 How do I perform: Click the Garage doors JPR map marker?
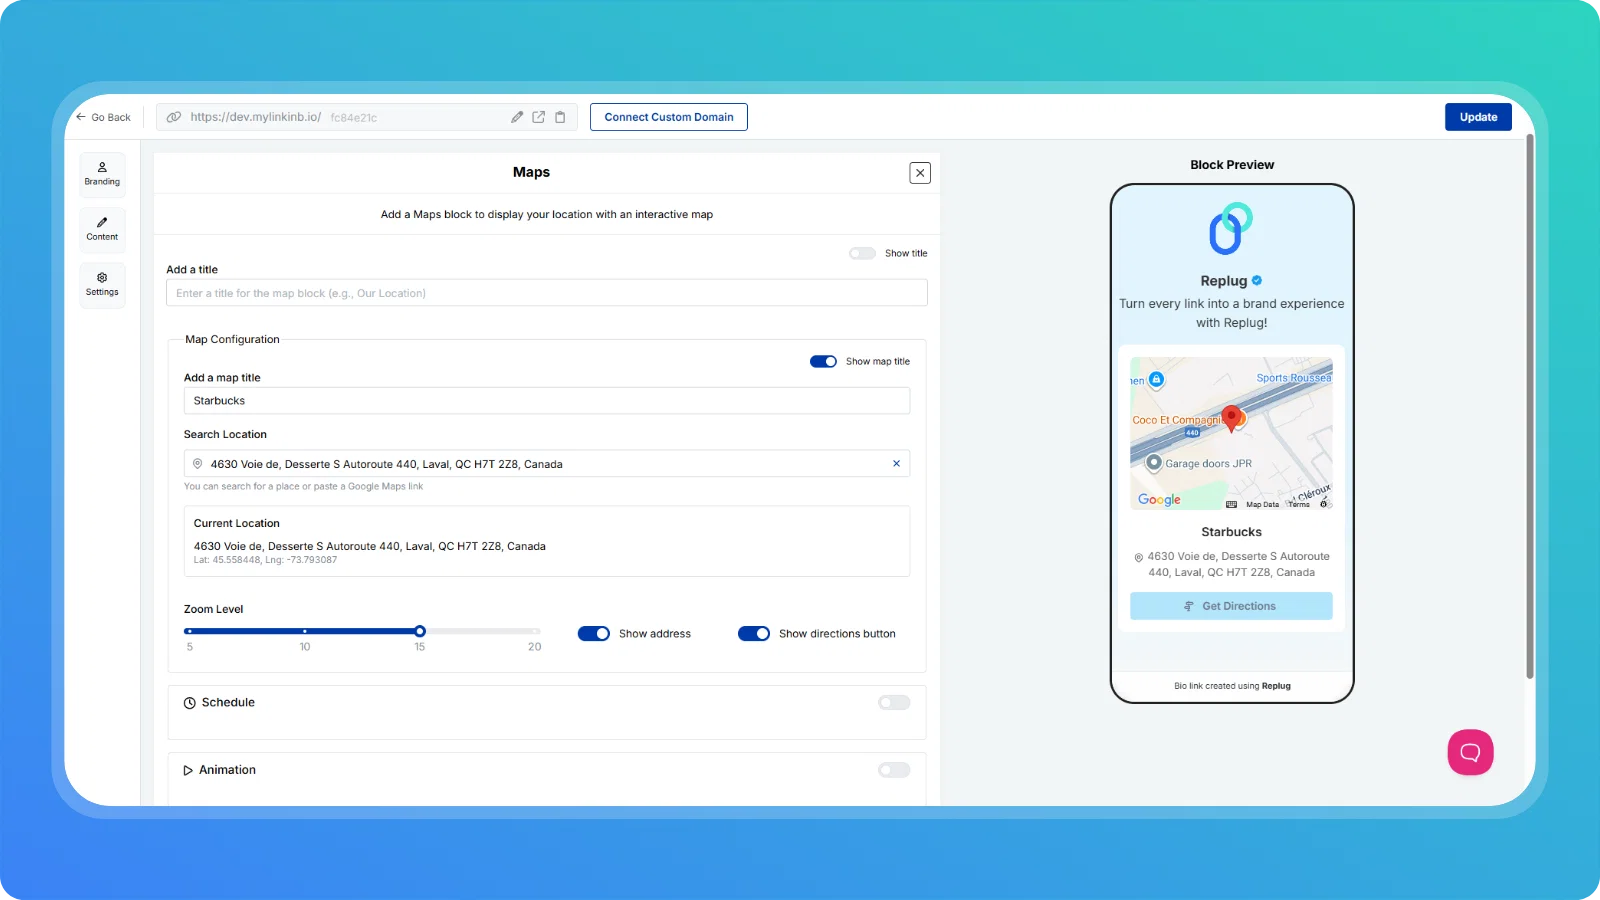1154,463
